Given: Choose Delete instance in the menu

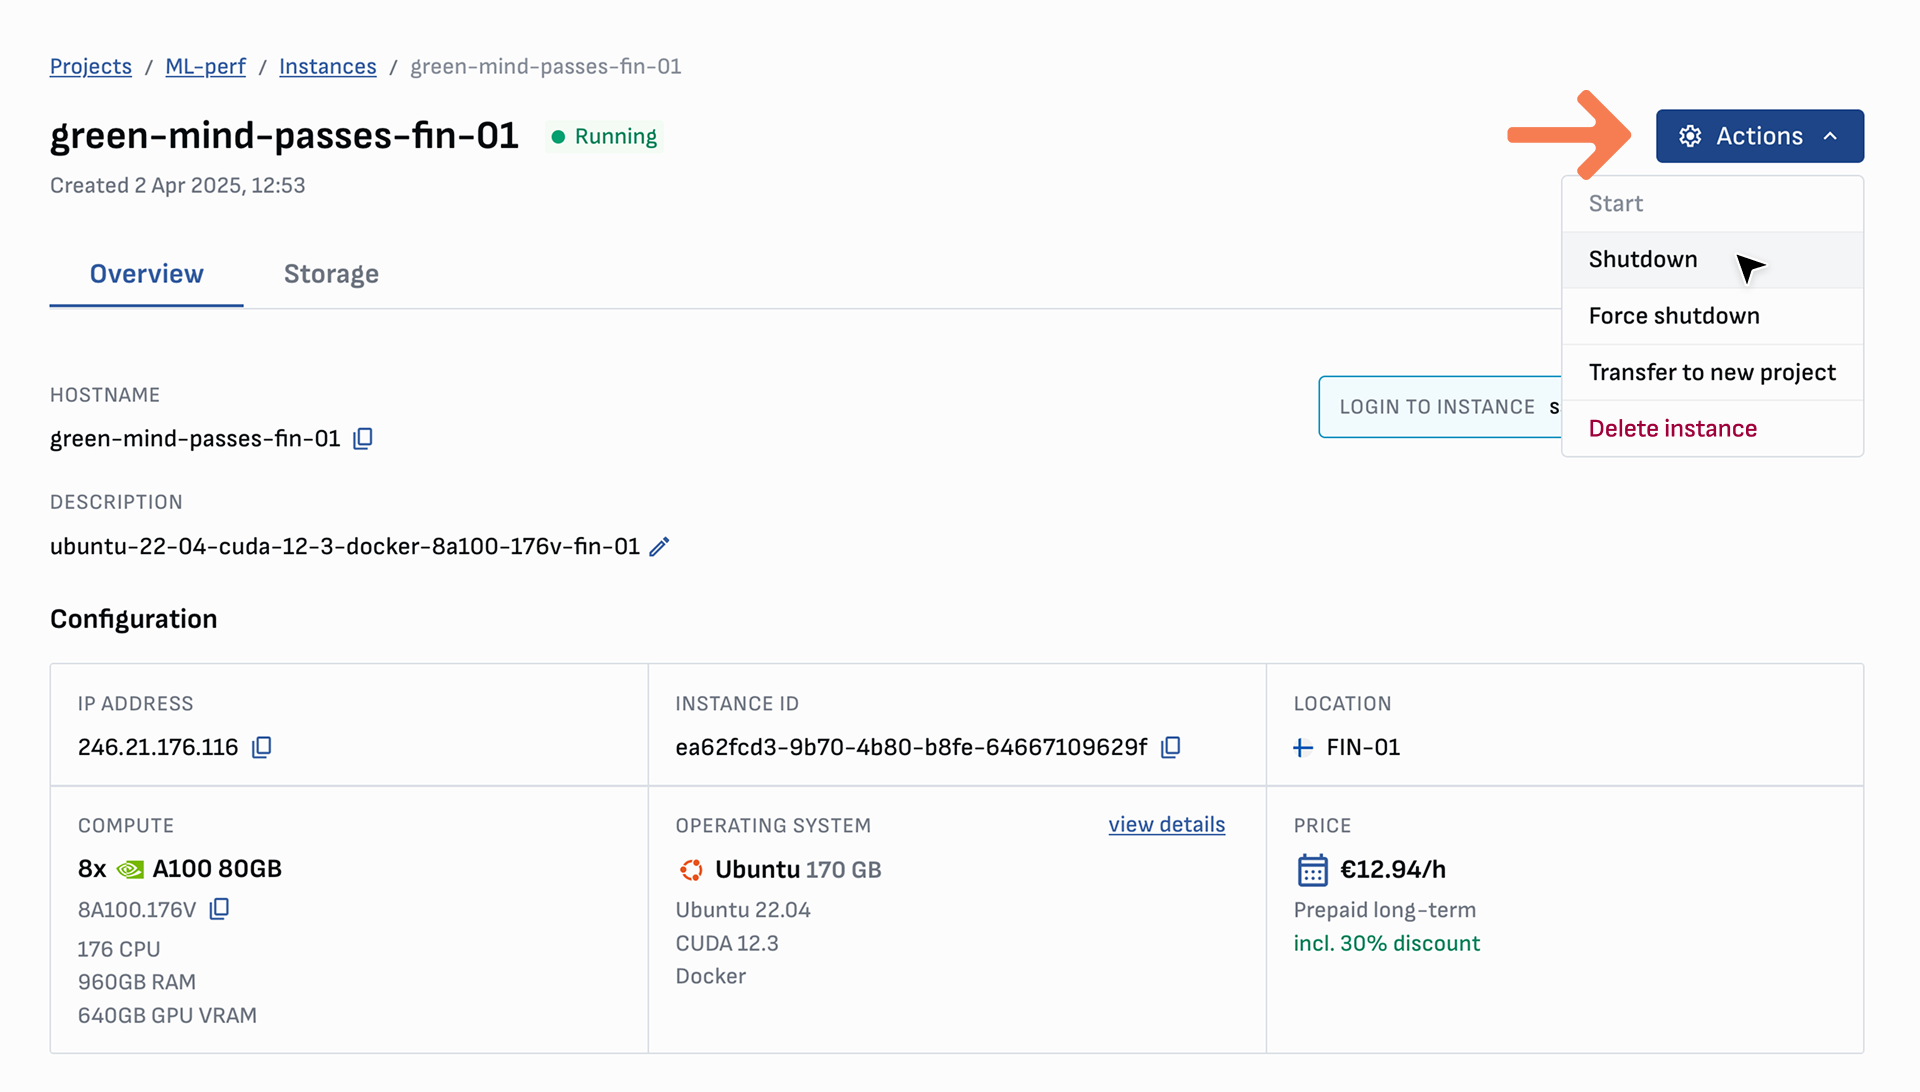Looking at the screenshot, I should 1672,429.
